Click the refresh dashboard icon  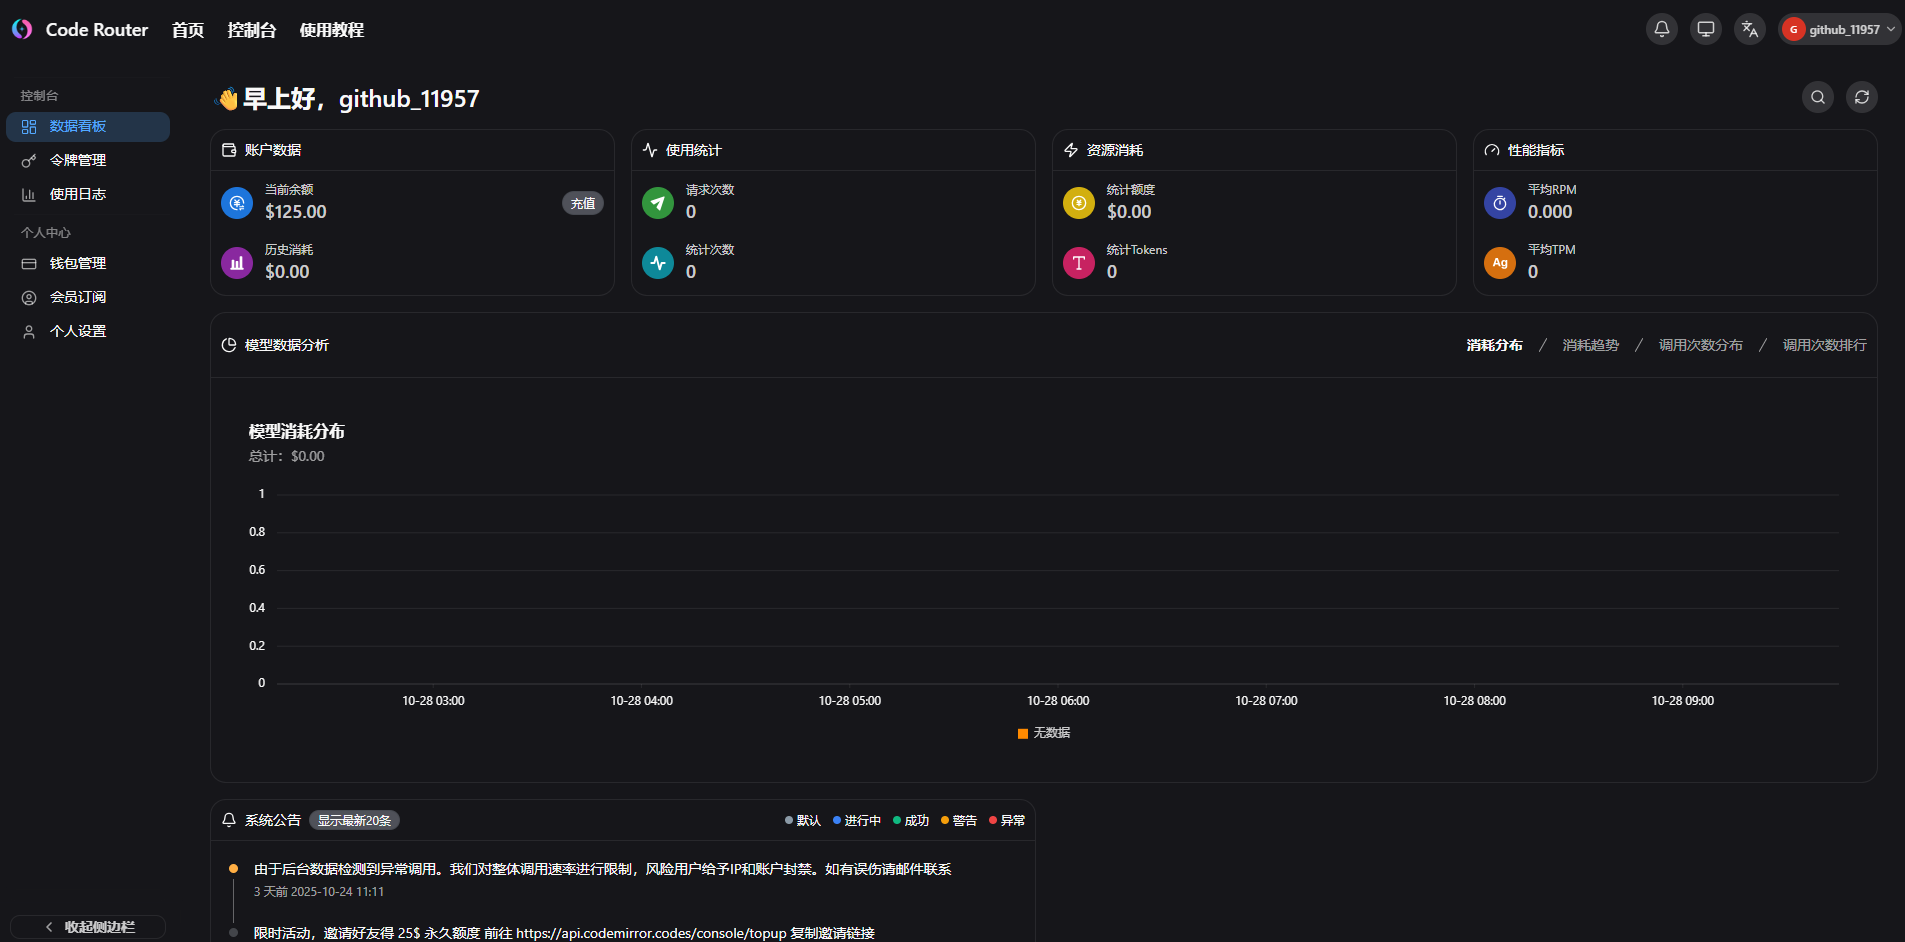(x=1862, y=97)
